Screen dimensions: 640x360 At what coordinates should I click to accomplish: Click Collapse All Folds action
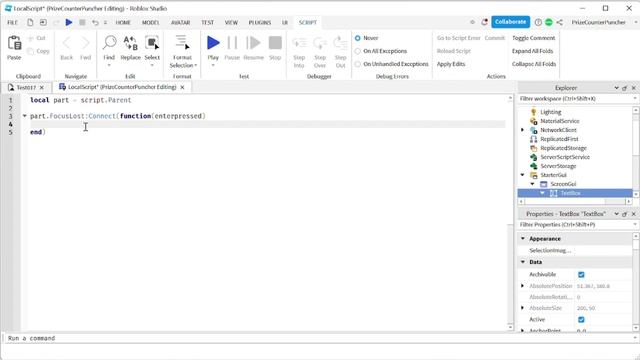(534, 64)
